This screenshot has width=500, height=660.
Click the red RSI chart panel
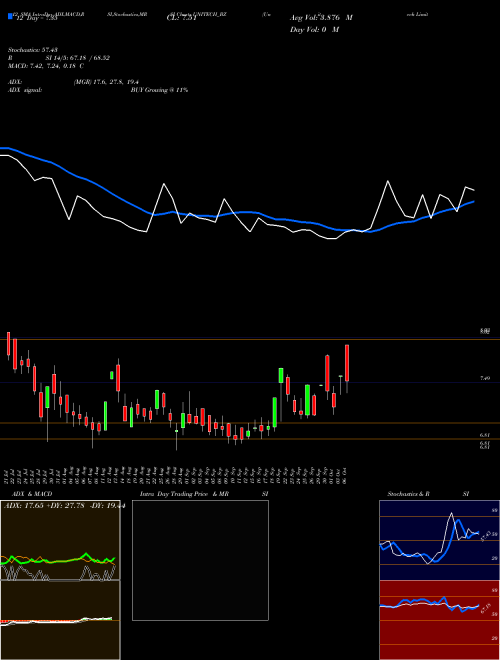[439, 620]
